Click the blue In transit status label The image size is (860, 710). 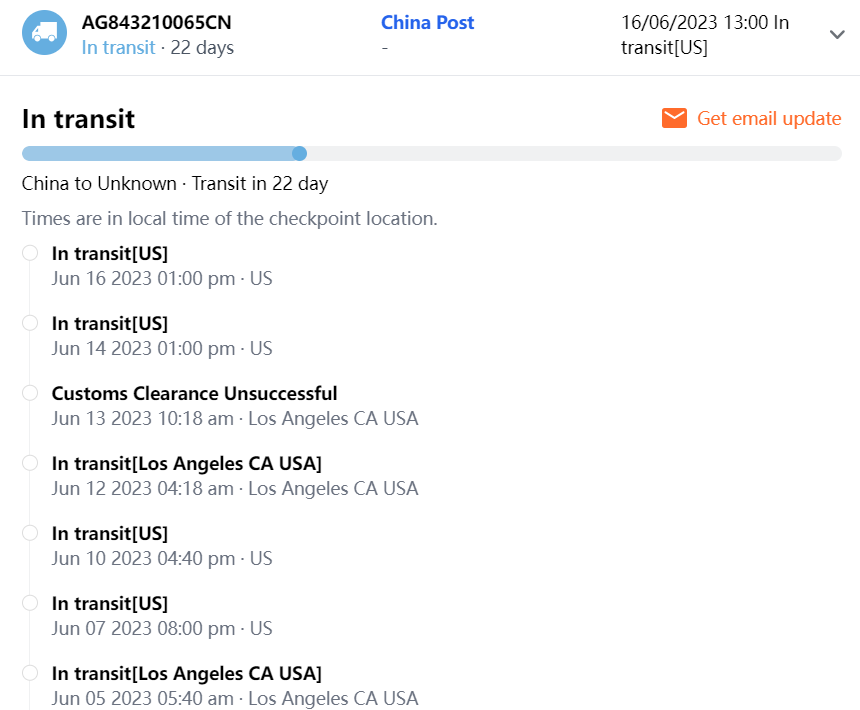pyautogui.click(x=118, y=47)
